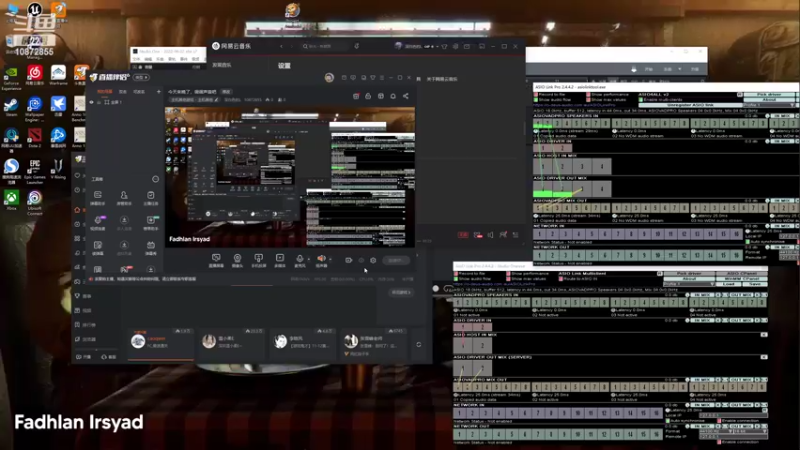Viewport: 800px width, 450px height.
Task: Click the home icon in left sidebar
Action: tap(78, 210)
